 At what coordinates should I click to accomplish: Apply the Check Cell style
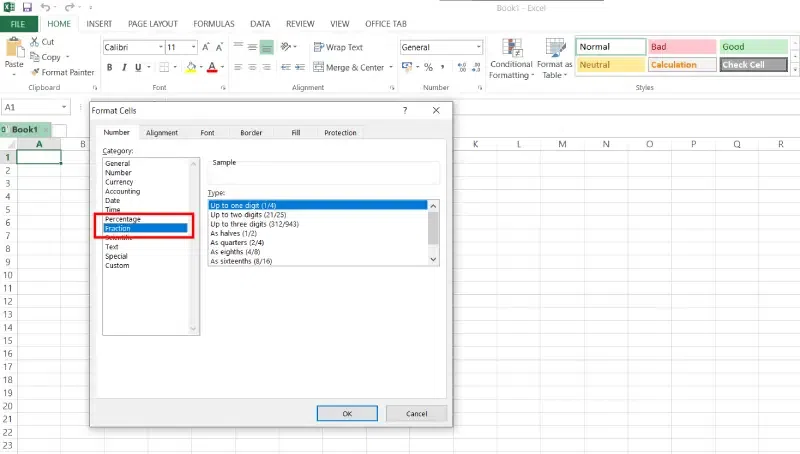754,65
